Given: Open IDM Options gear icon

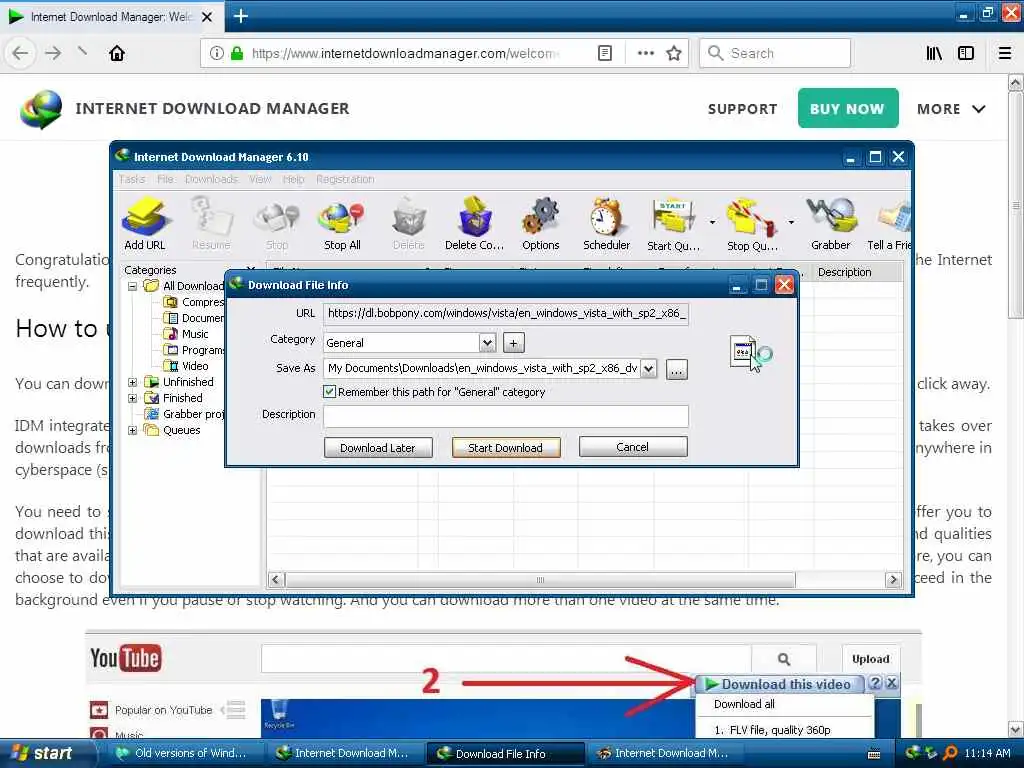Looking at the screenshot, I should [540, 225].
